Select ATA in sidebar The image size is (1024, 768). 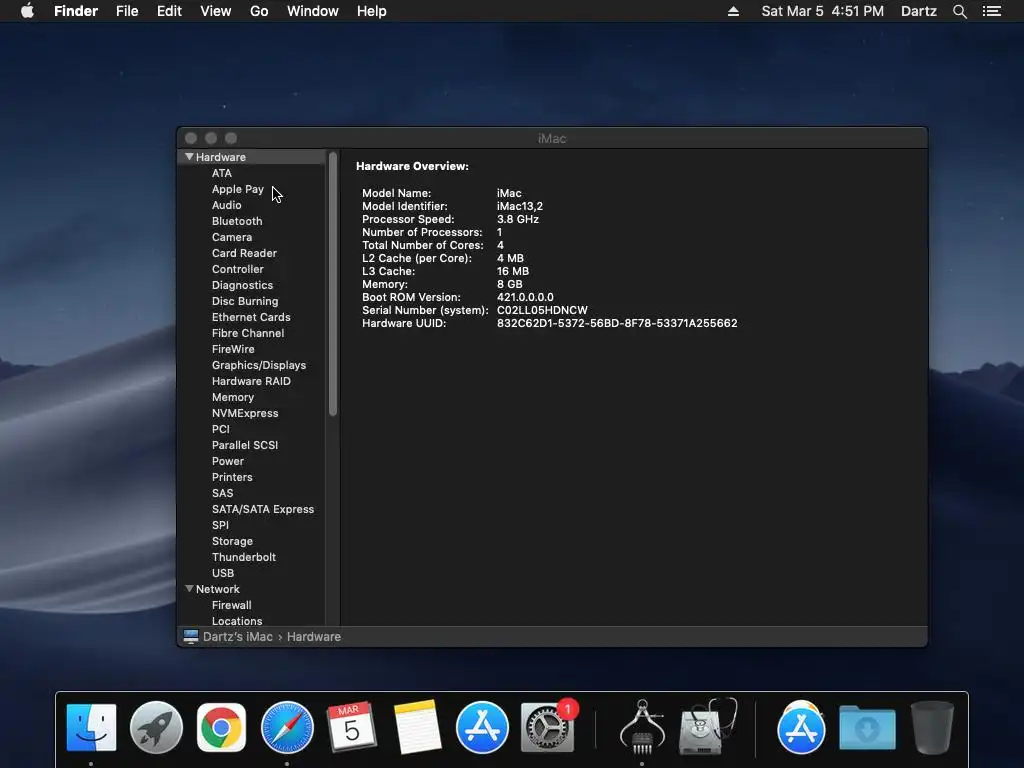222,173
